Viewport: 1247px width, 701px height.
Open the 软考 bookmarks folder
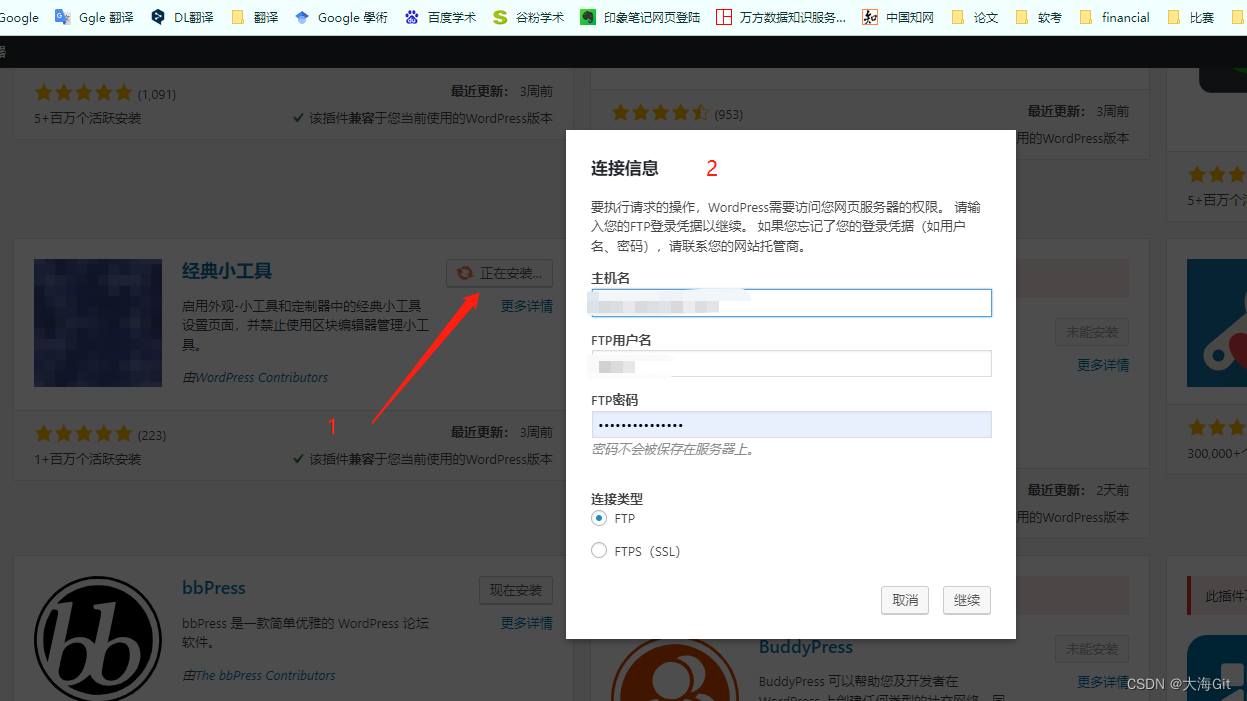pos(1039,17)
